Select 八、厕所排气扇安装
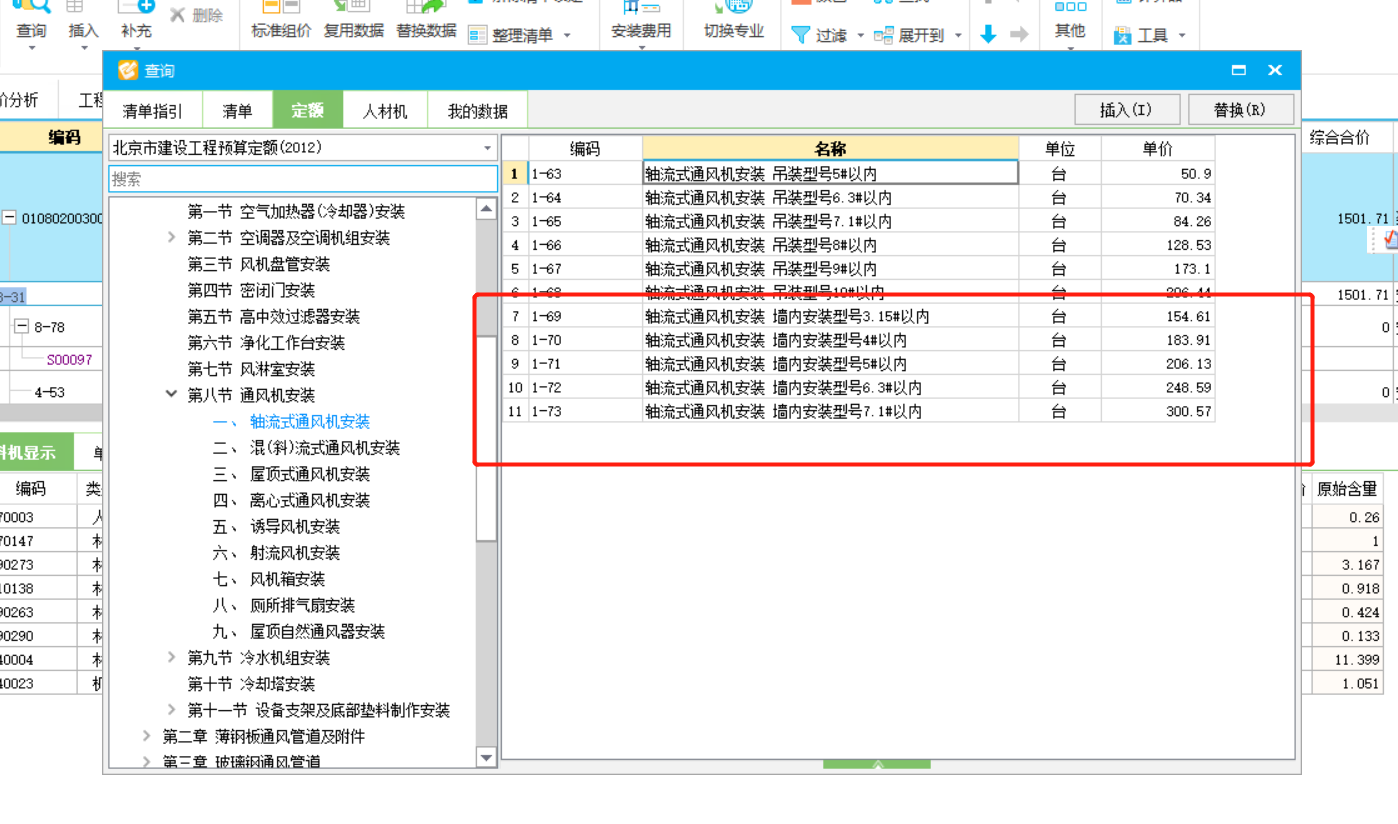 click(x=284, y=605)
